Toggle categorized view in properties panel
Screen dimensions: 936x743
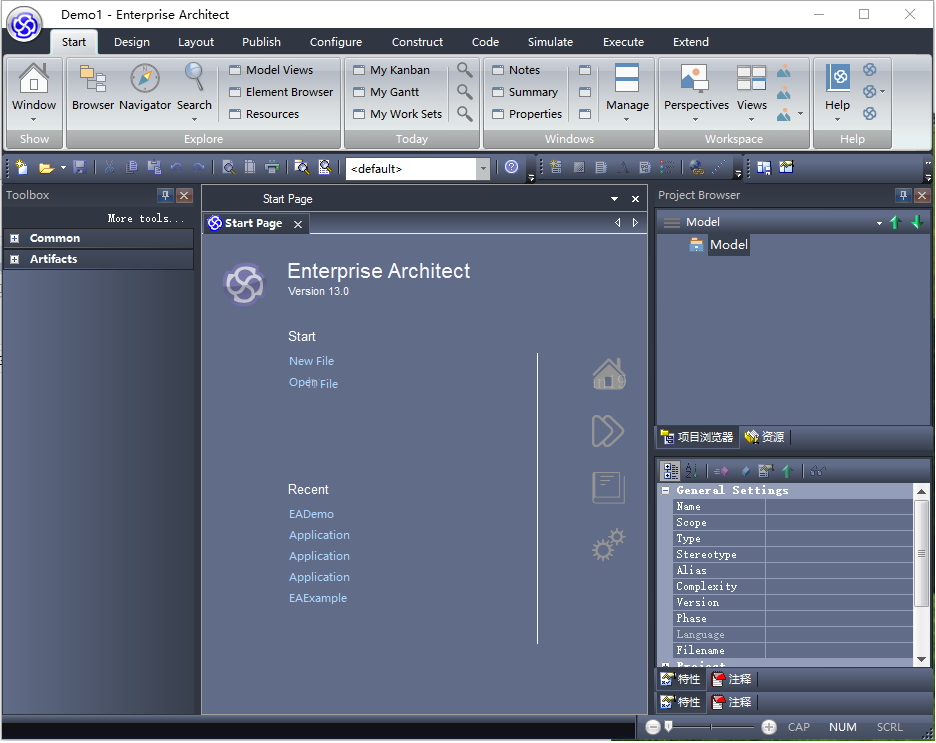tap(671, 471)
